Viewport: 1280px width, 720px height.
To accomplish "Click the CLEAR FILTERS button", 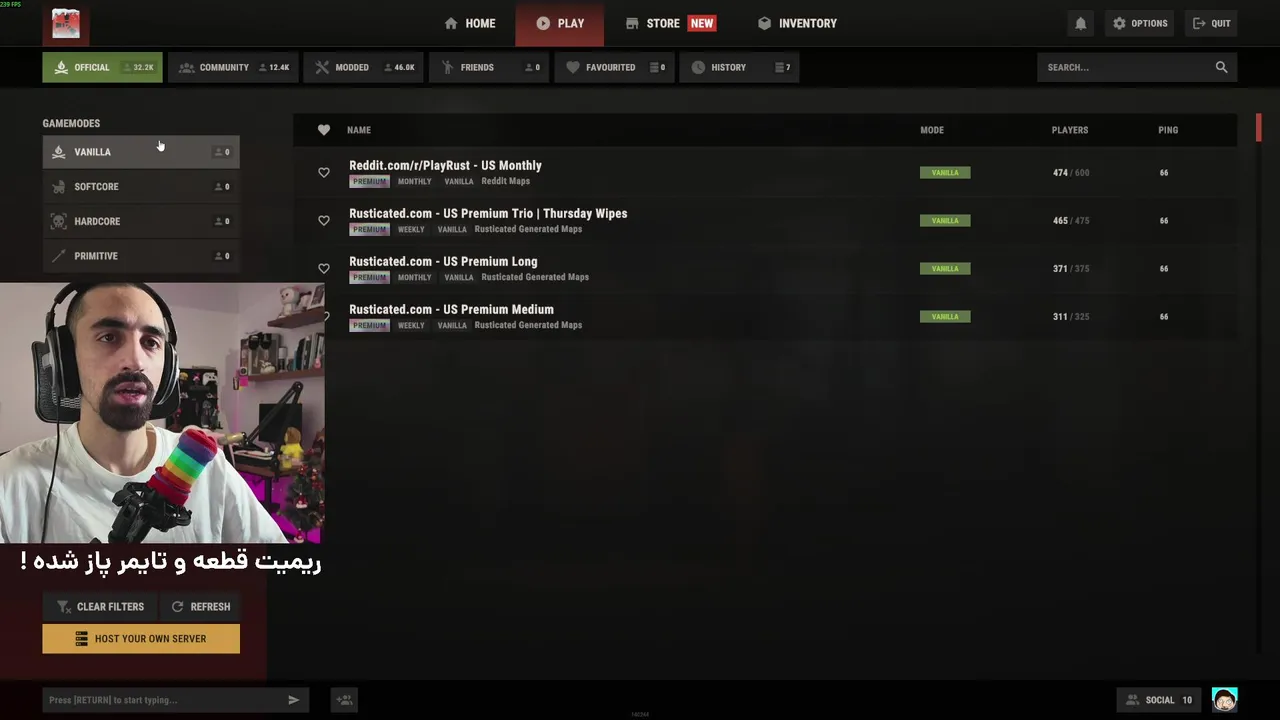I will point(100,607).
